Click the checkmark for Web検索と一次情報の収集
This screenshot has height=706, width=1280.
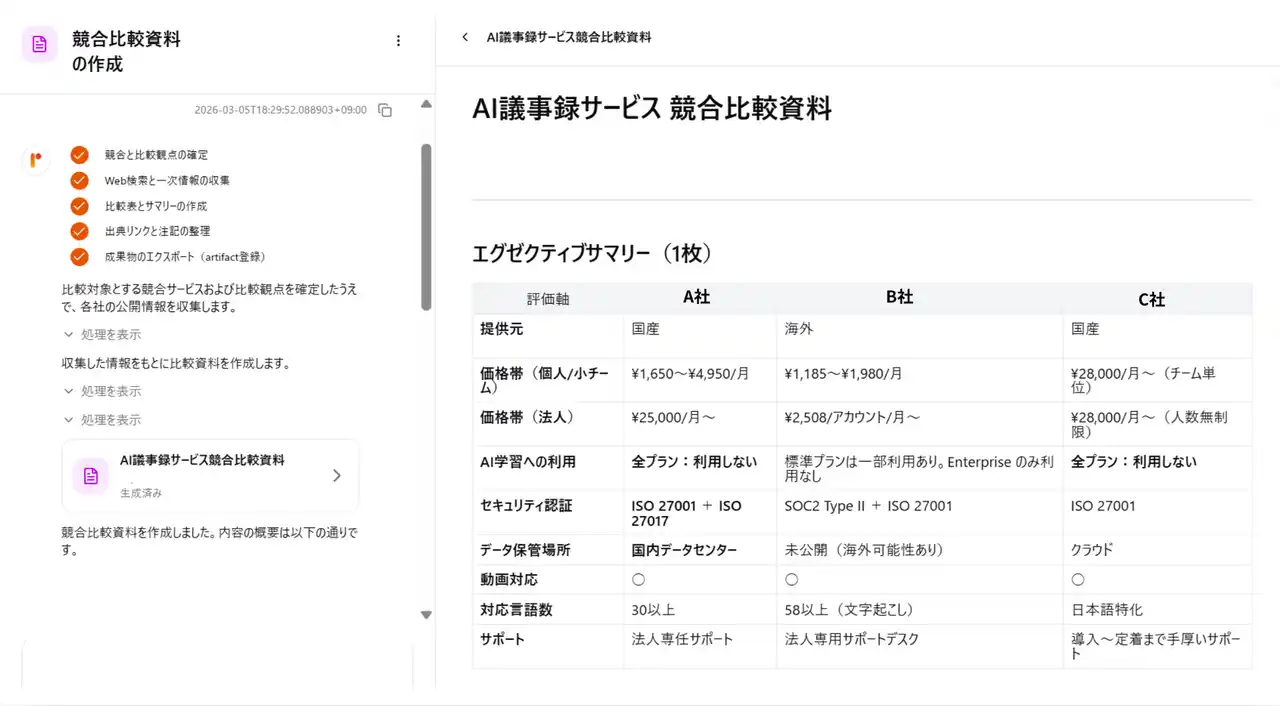80,180
